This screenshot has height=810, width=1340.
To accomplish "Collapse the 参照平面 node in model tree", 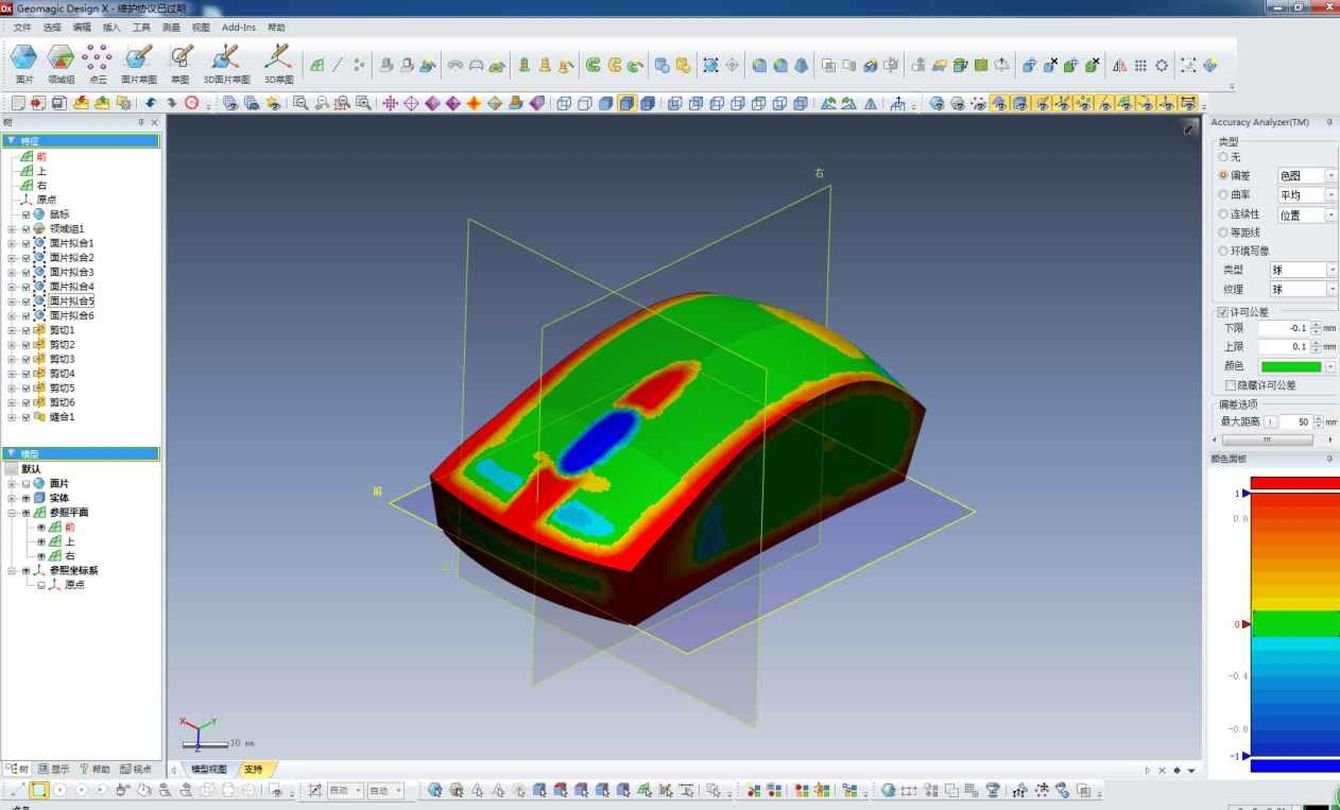I will click(12, 513).
